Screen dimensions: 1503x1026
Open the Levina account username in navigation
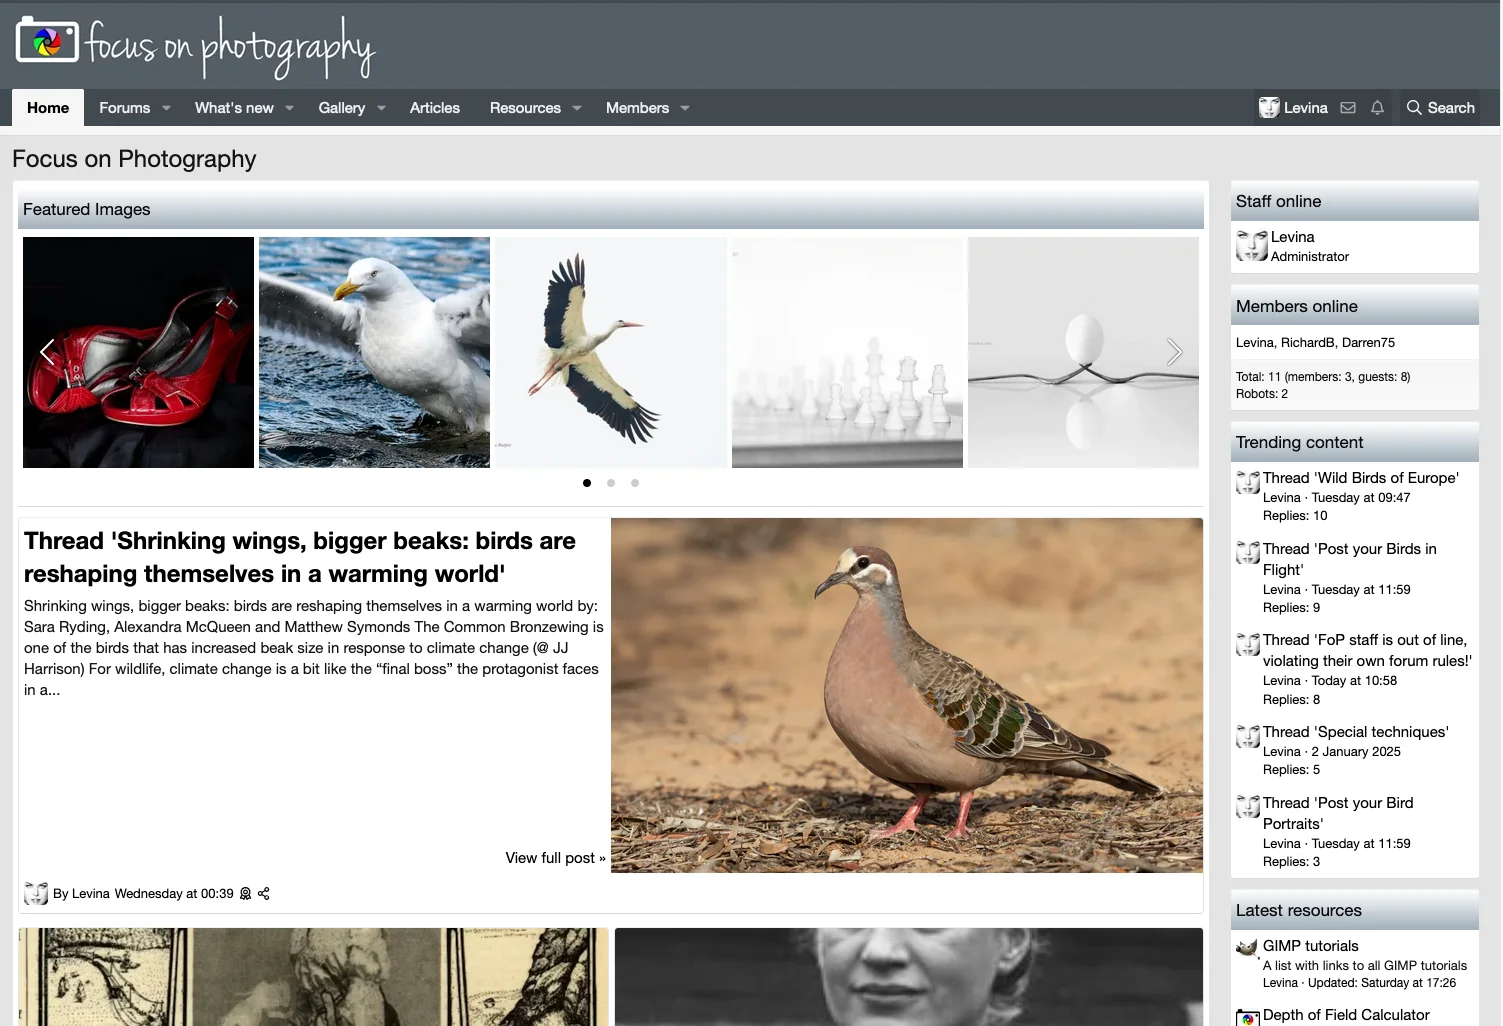[x=1306, y=108]
